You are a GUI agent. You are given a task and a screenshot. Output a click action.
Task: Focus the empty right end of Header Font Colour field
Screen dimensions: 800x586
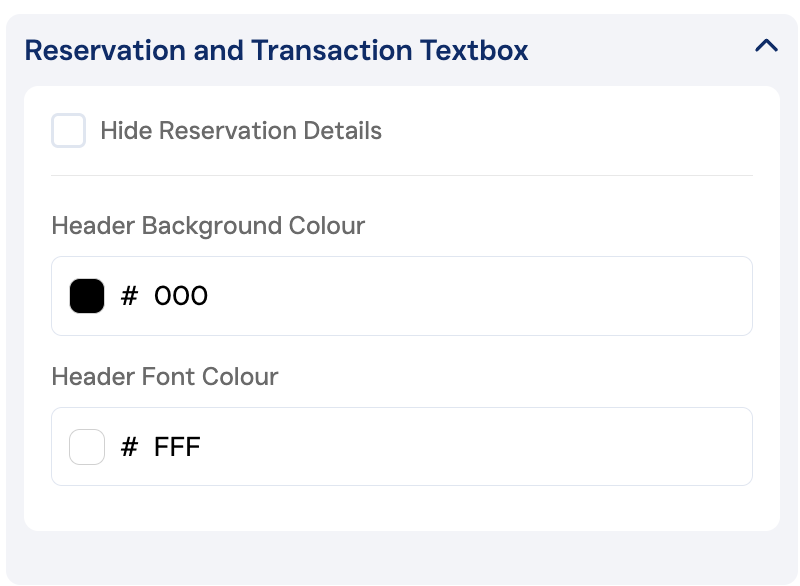coord(650,447)
